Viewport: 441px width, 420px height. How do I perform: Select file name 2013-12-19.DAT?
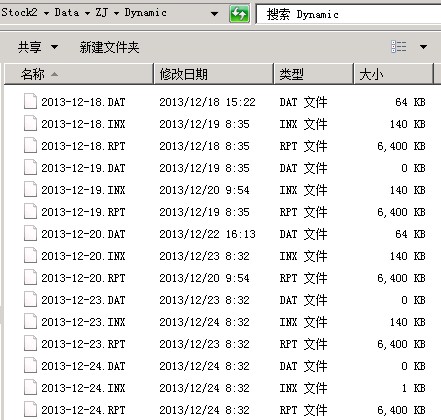pyautogui.click(x=83, y=168)
